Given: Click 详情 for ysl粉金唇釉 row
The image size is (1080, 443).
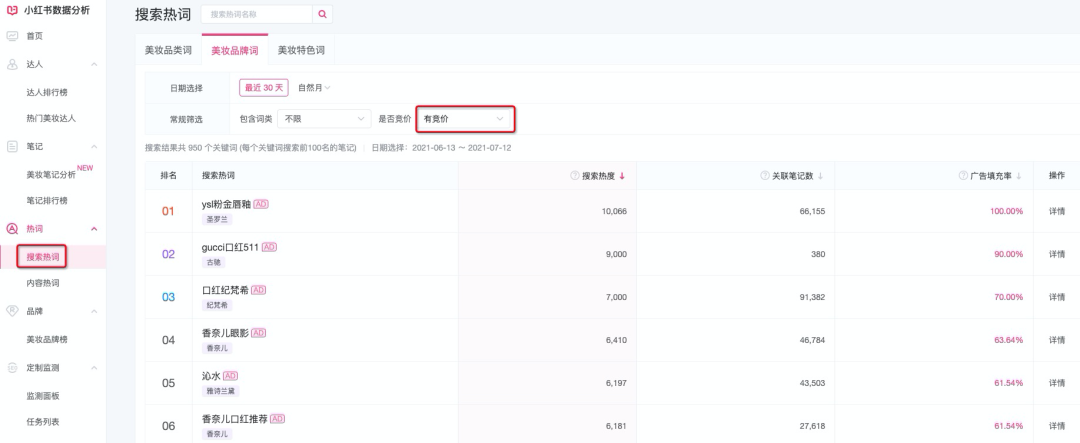Looking at the screenshot, I should [x=1057, y=211].
